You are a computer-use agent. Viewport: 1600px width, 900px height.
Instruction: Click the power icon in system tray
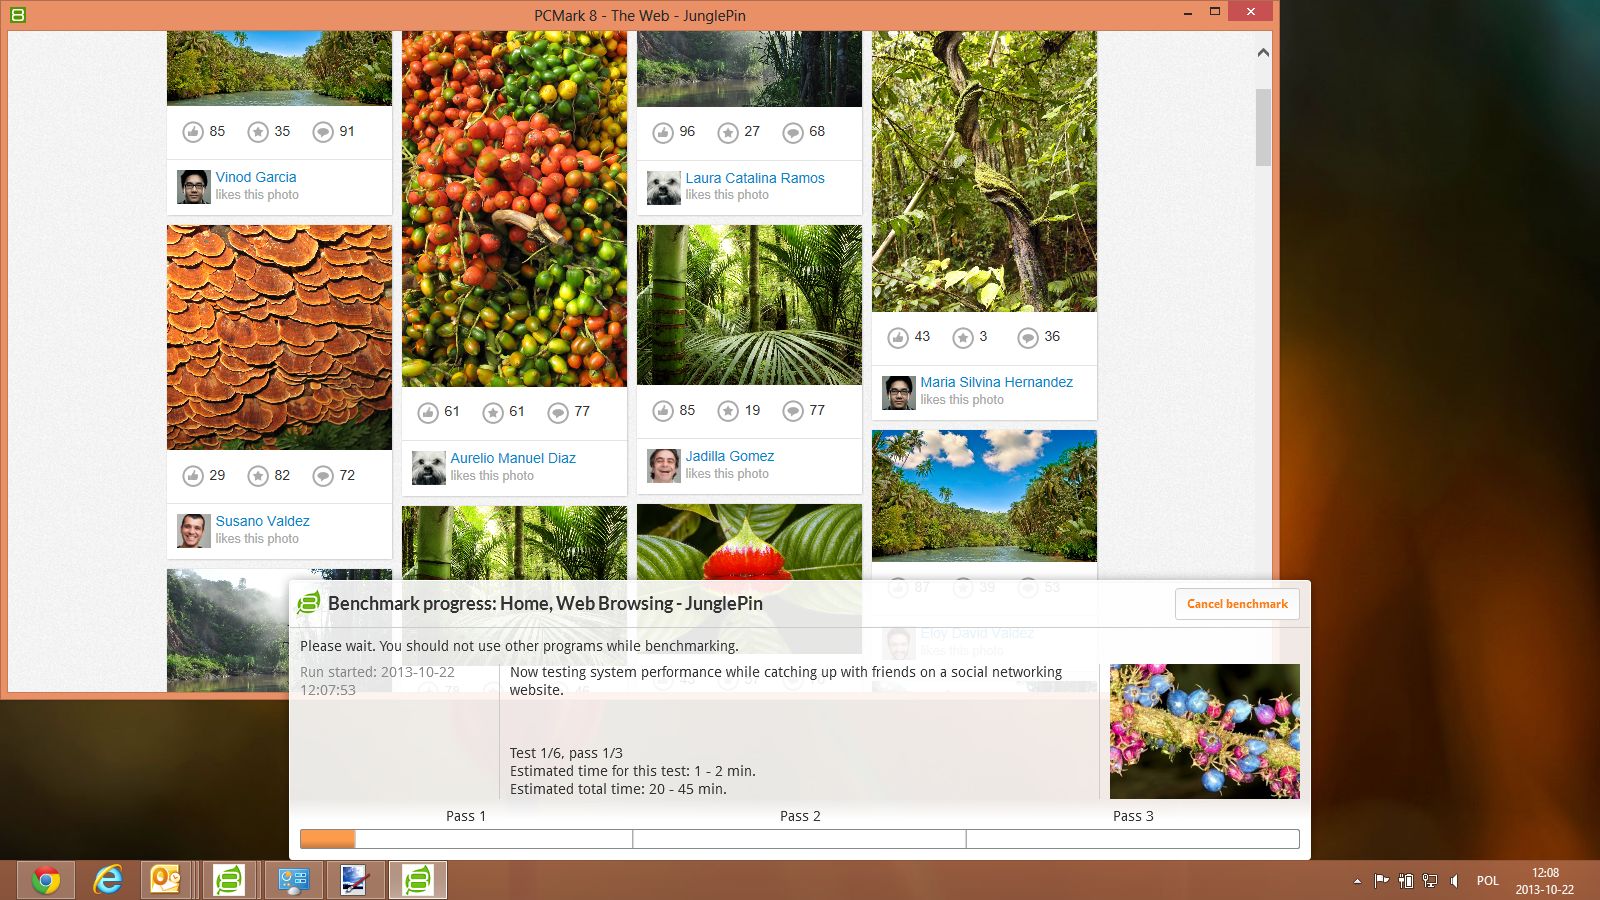point(1406,881)
